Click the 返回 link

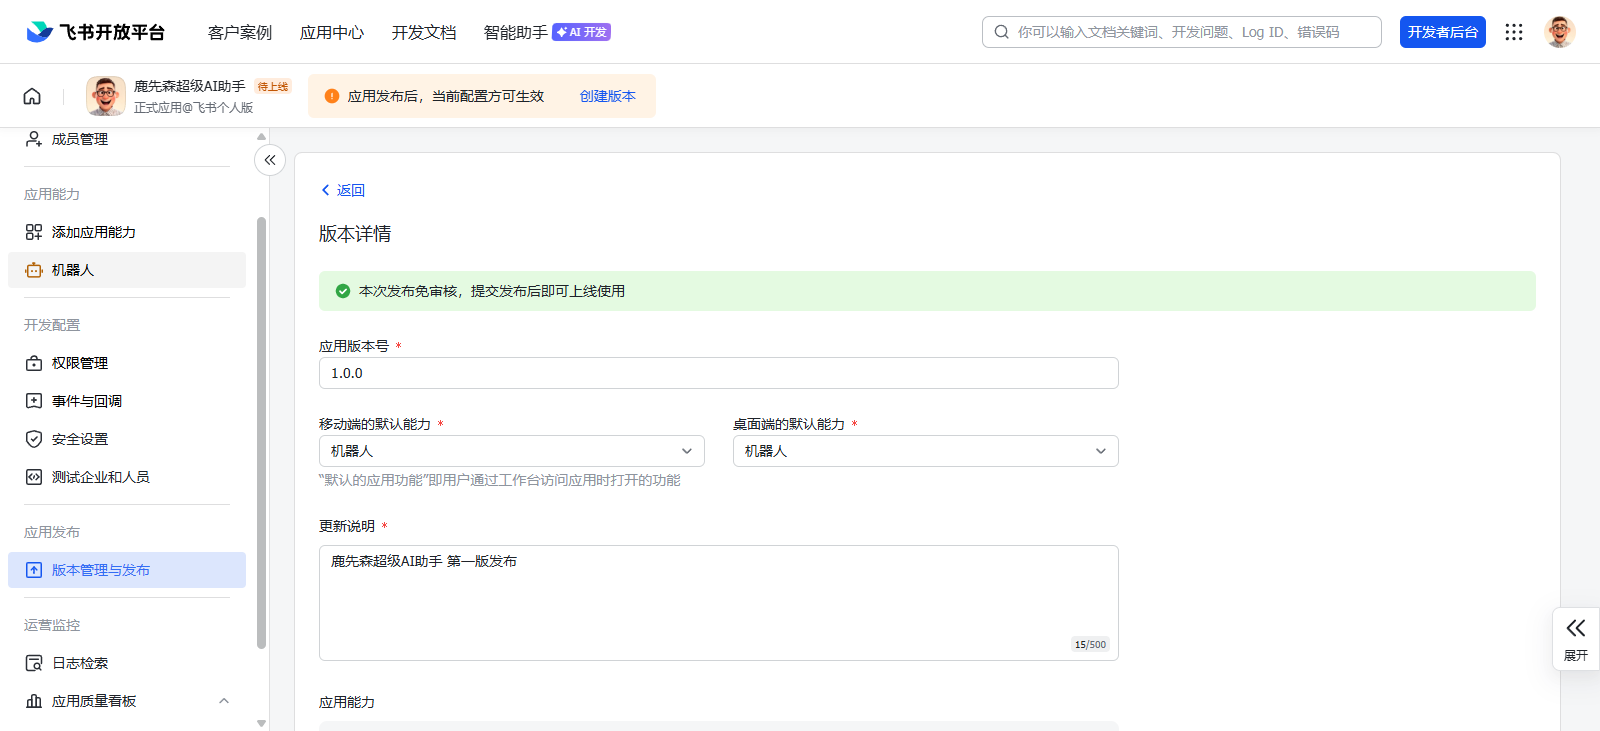(351, 190)
